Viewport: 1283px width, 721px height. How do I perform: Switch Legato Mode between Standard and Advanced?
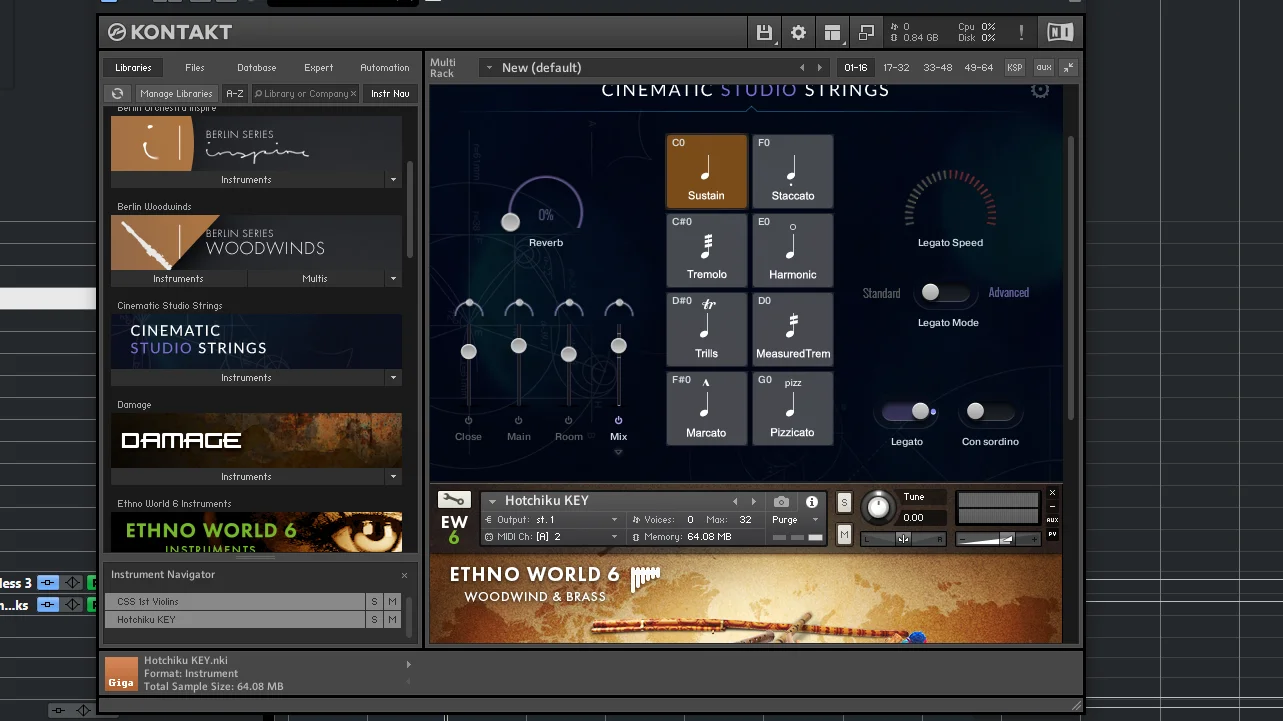(x=945, y=293)
